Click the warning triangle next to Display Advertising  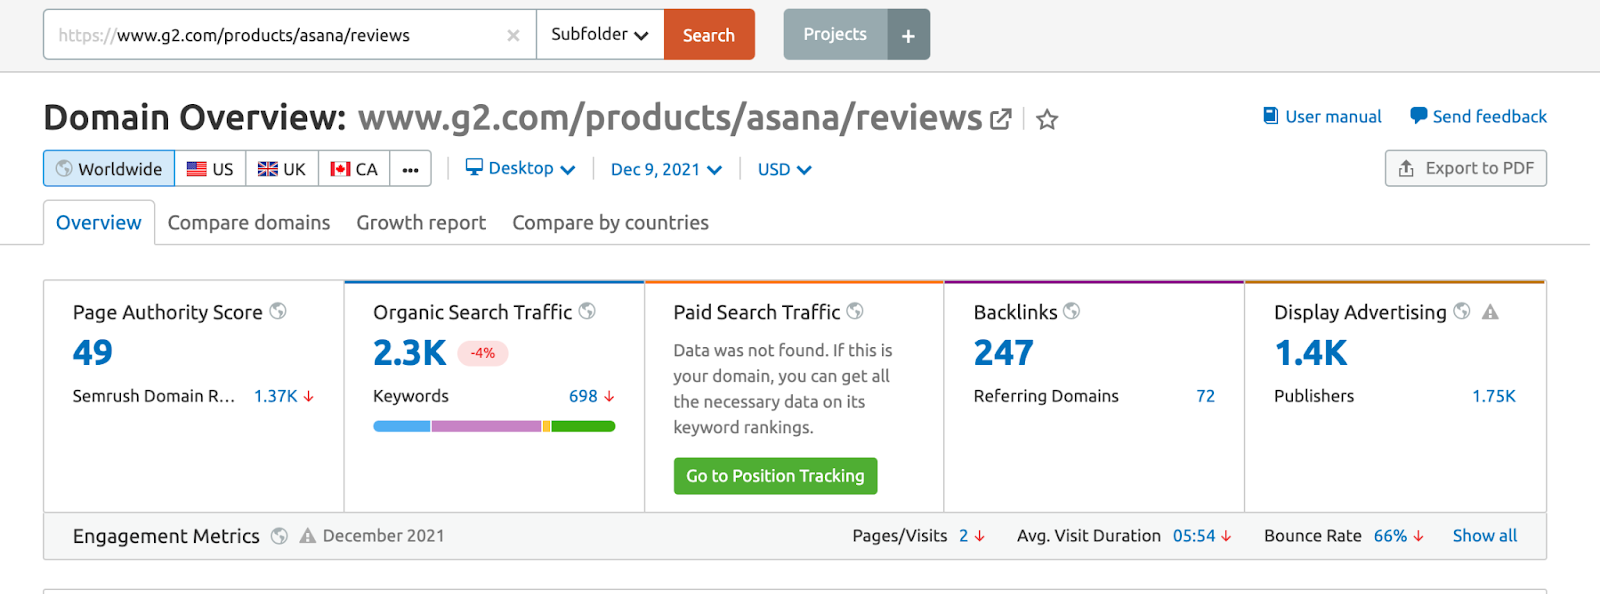click(1490, 312)
